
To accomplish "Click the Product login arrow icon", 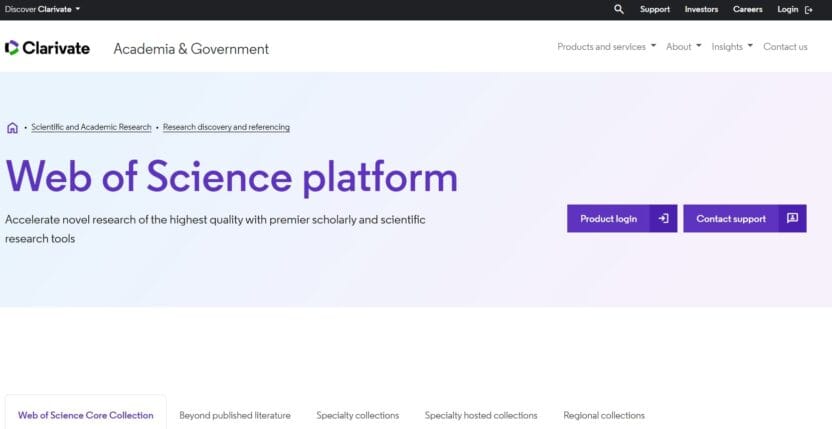I will coord(663,218).
